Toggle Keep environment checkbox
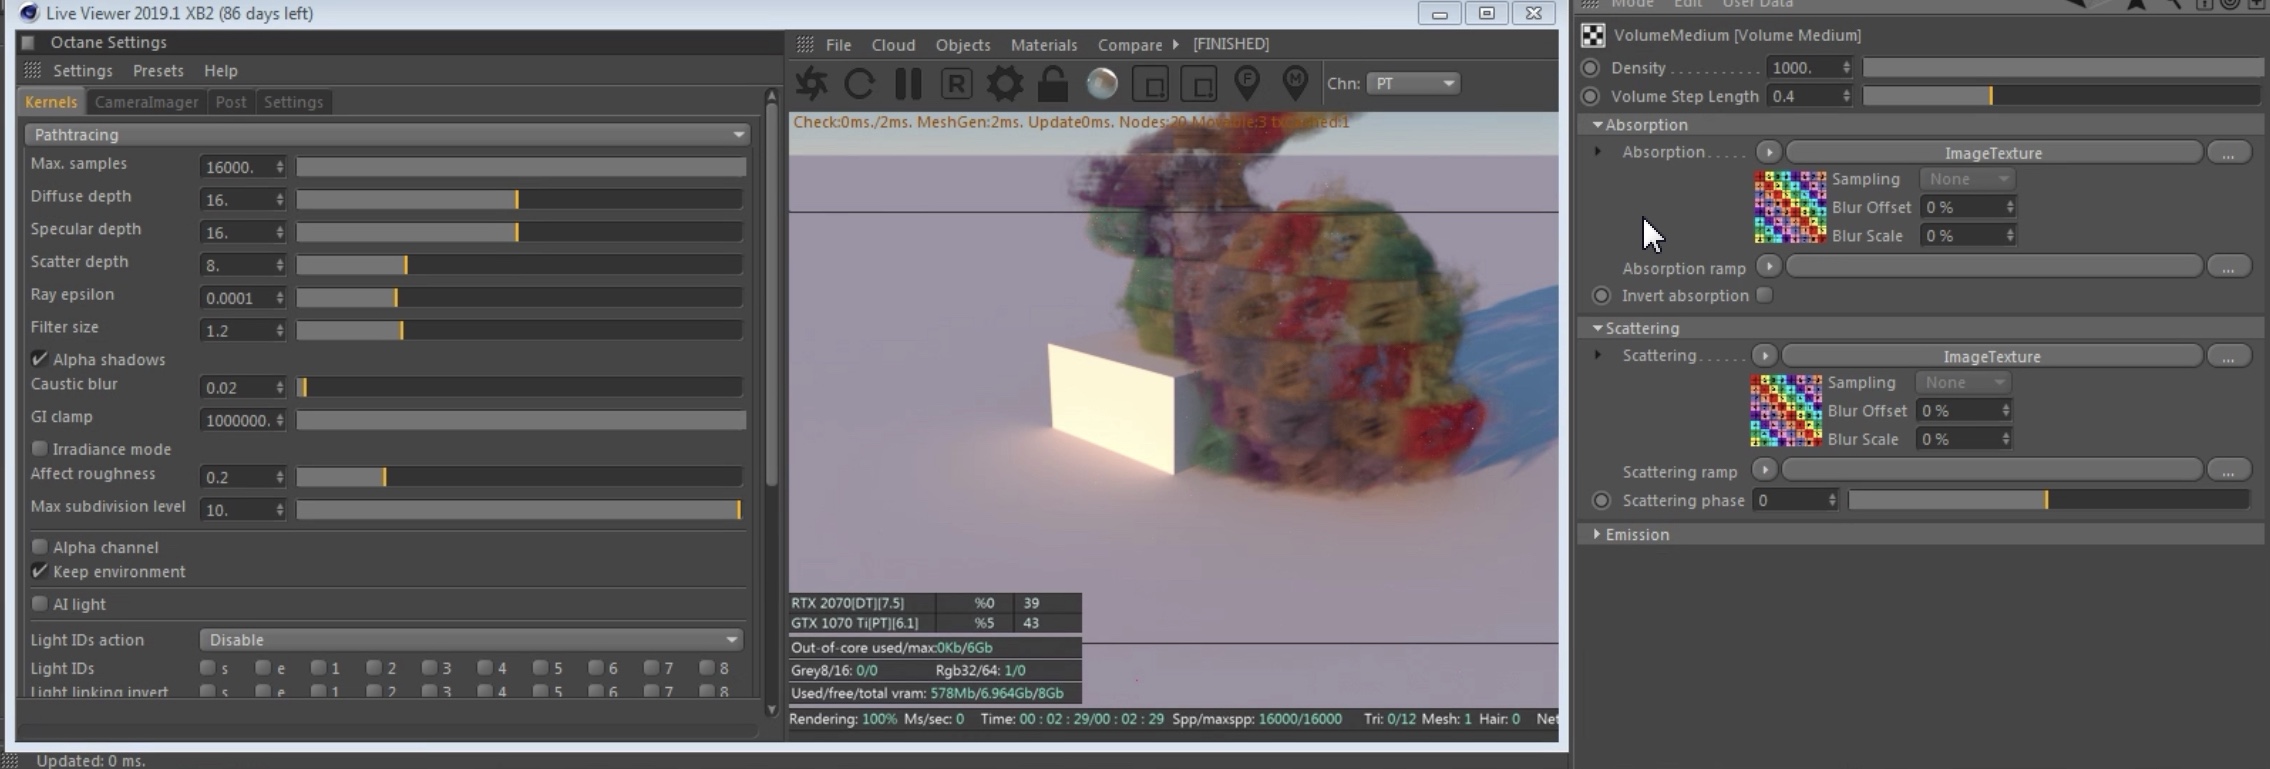Image resolution: width=2270 pixels, height=769 pixels. [x=40, y=571]
